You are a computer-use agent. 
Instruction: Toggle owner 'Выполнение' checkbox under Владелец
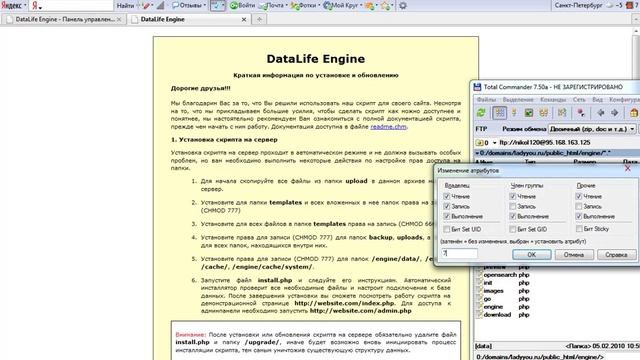tap(447, 216)
